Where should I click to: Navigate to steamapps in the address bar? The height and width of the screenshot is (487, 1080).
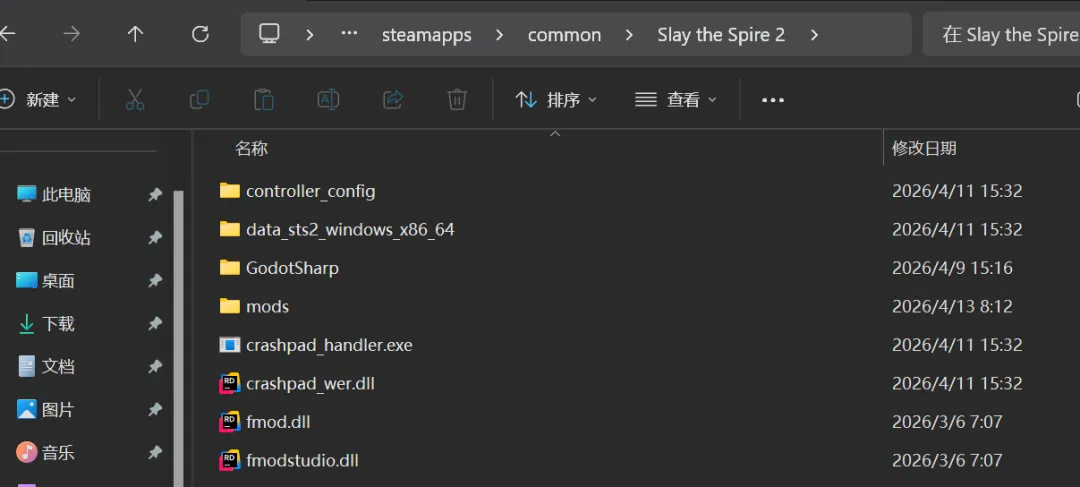[427, 35]
